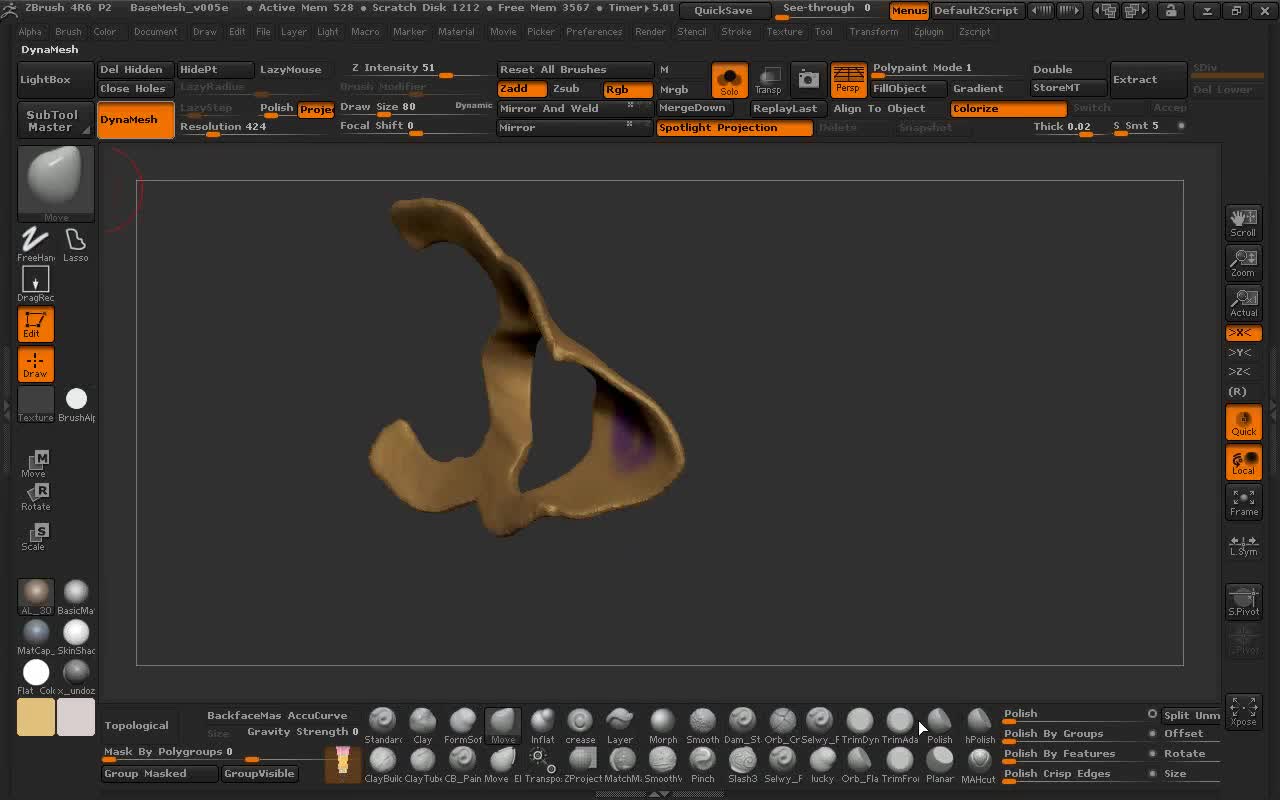
Task: Click the Frame view icon
Action: pyautogui.click(x=1243, y=502)
